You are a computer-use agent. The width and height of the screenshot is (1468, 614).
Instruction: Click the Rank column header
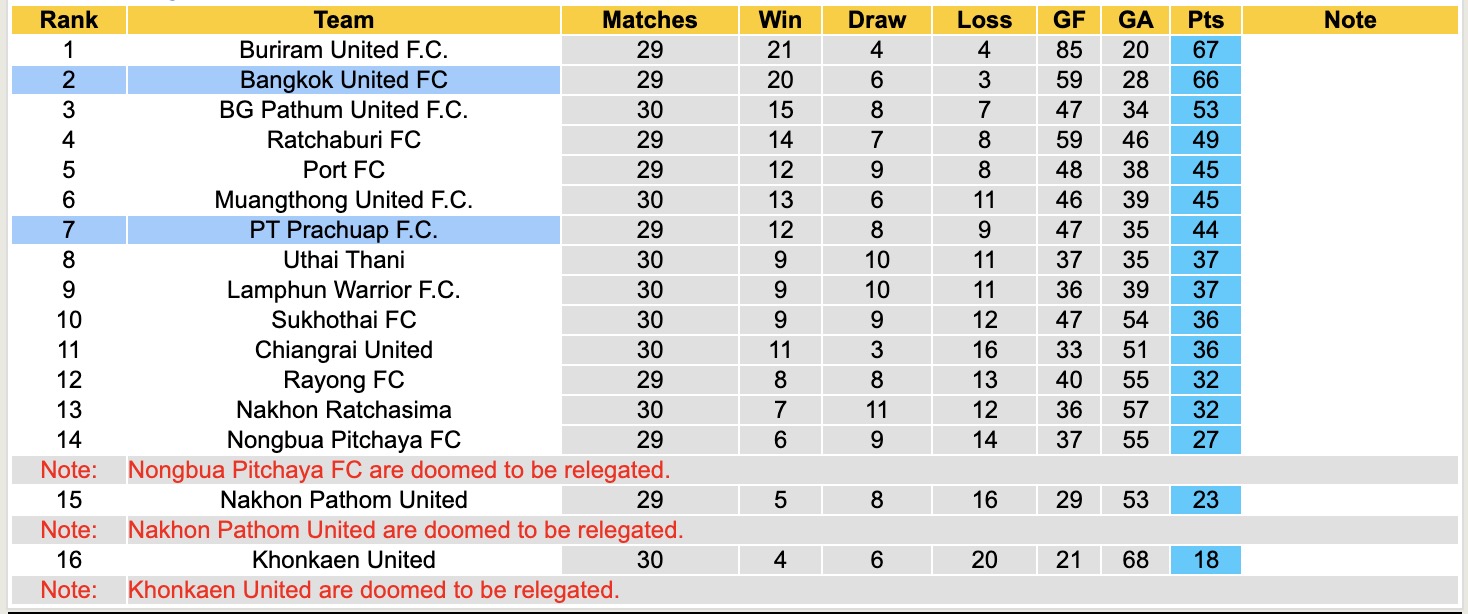click(68, 20)
